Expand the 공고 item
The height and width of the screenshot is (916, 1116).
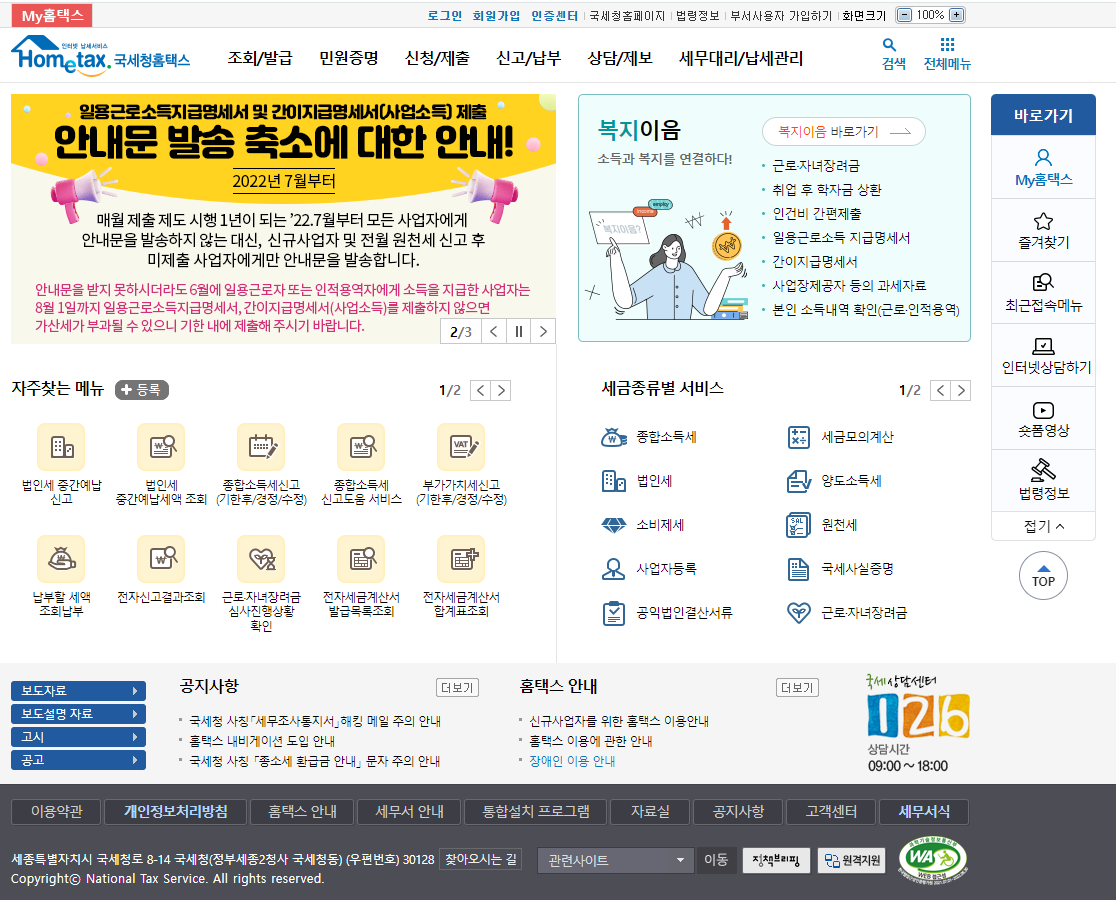78,760
